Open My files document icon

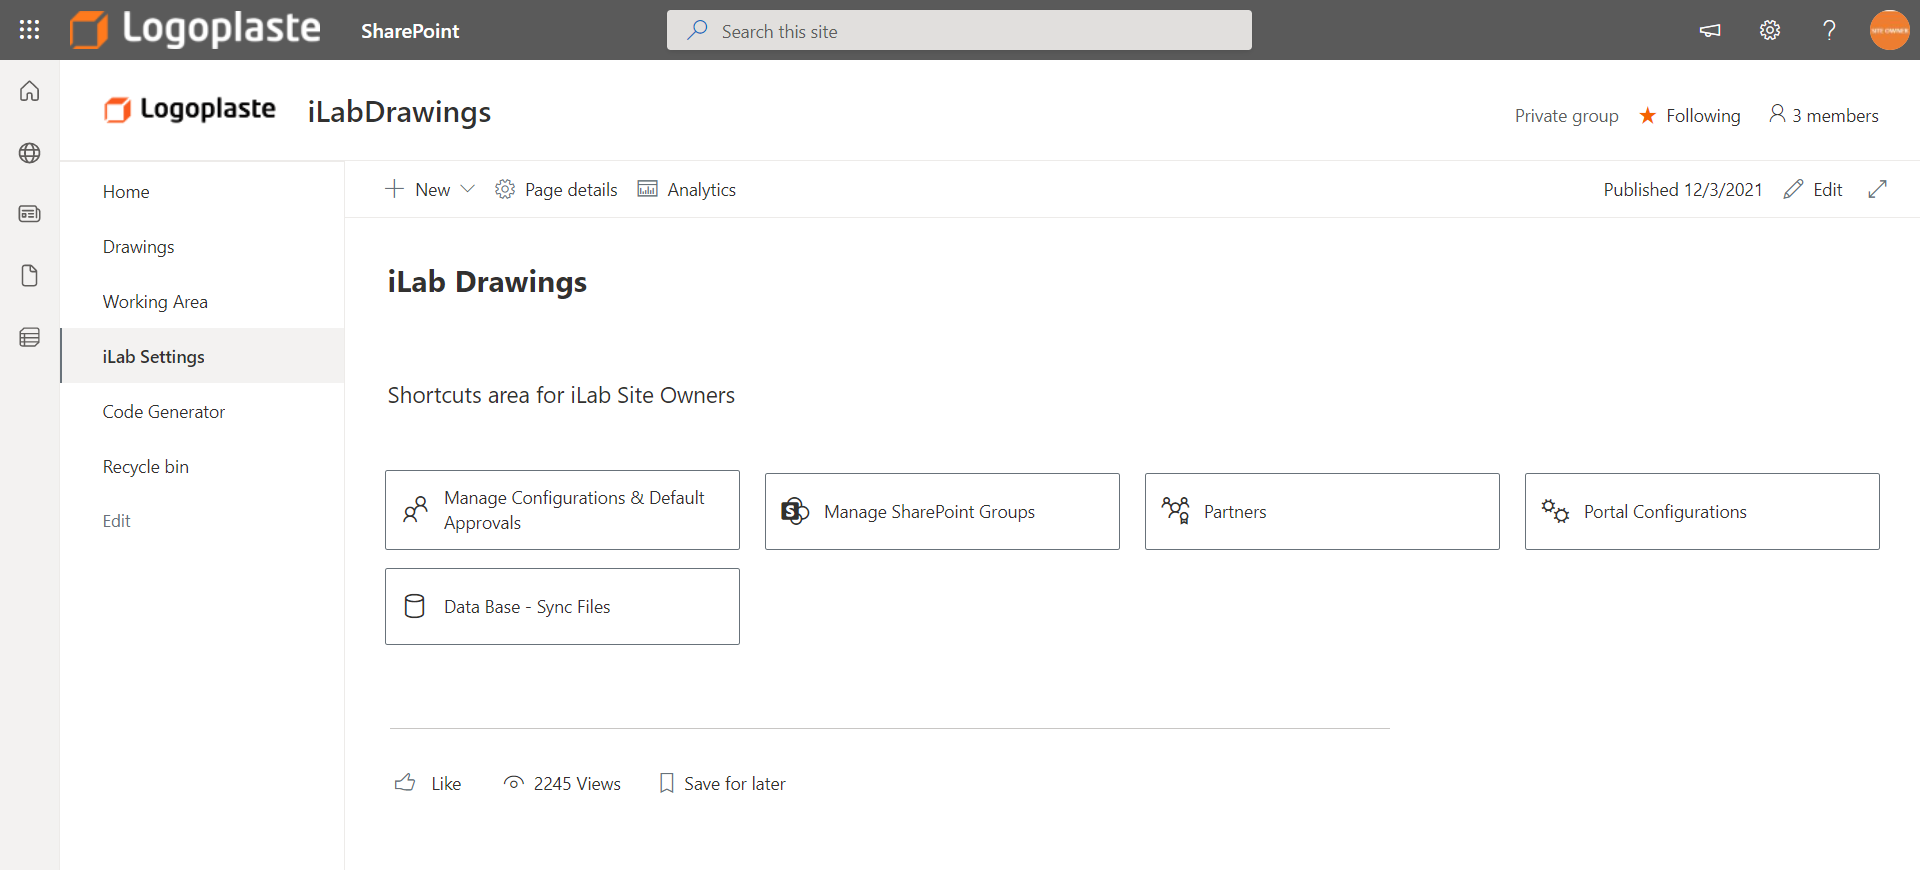30,276
